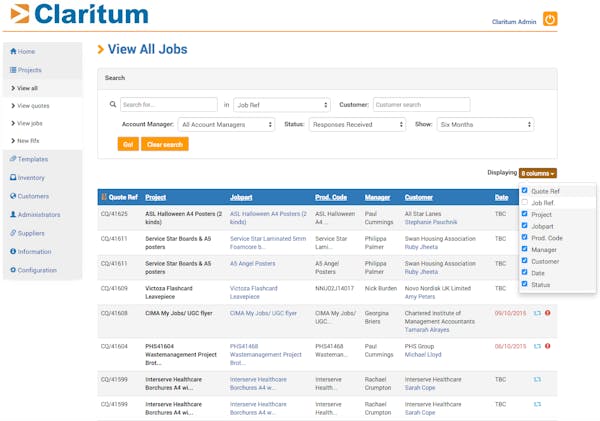Sort by the Date column header
Image resolution: width=600 pixels, height=421 pixels.
point(501,197)
